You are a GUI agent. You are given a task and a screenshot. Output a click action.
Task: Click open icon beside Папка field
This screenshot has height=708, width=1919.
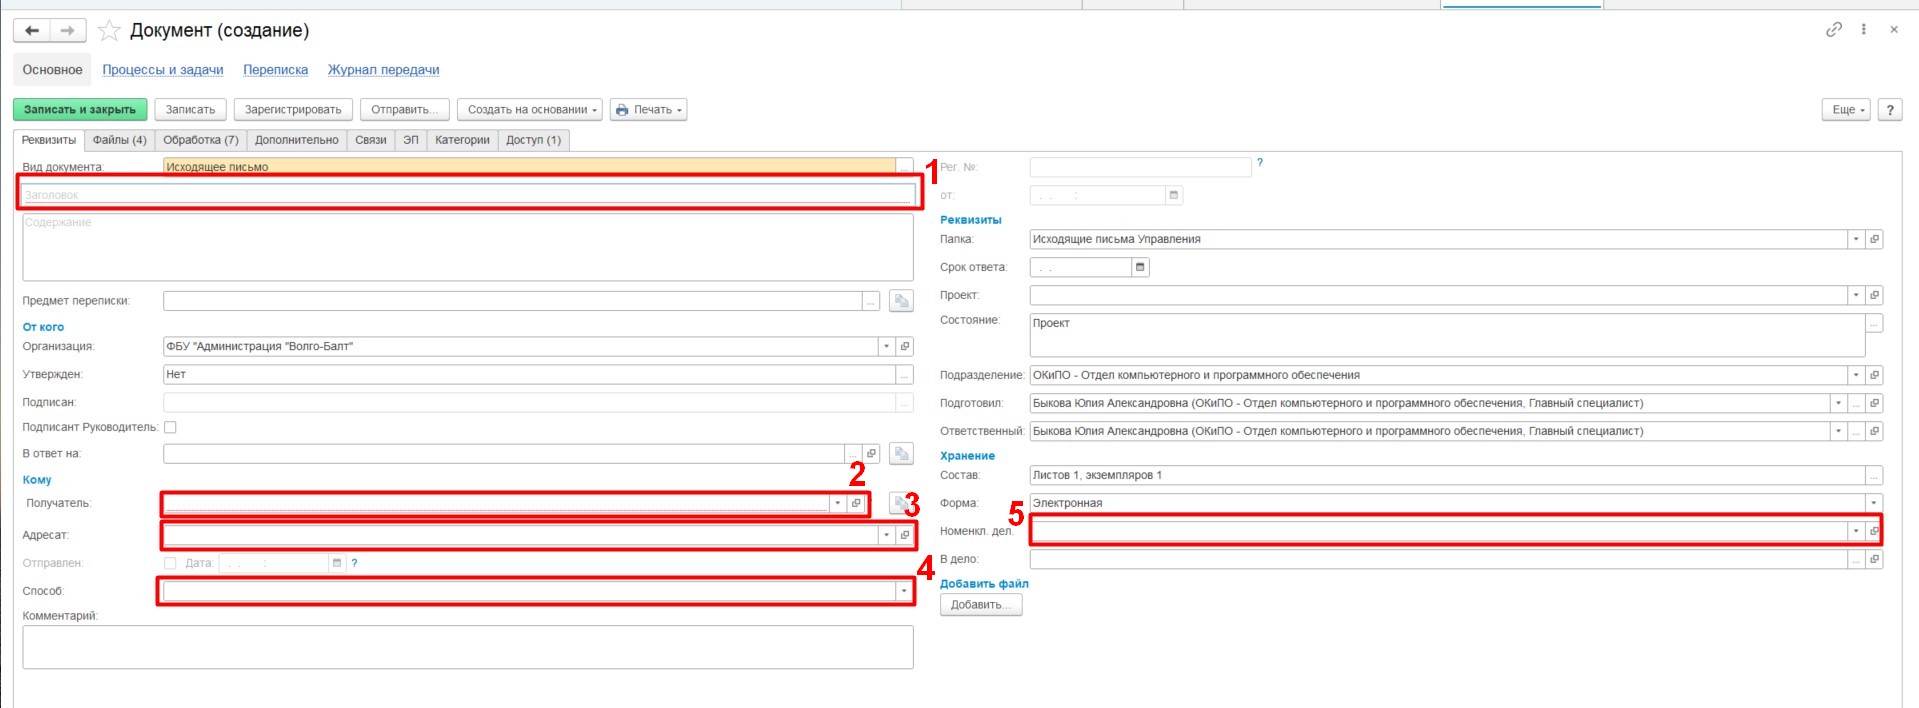1875,239
